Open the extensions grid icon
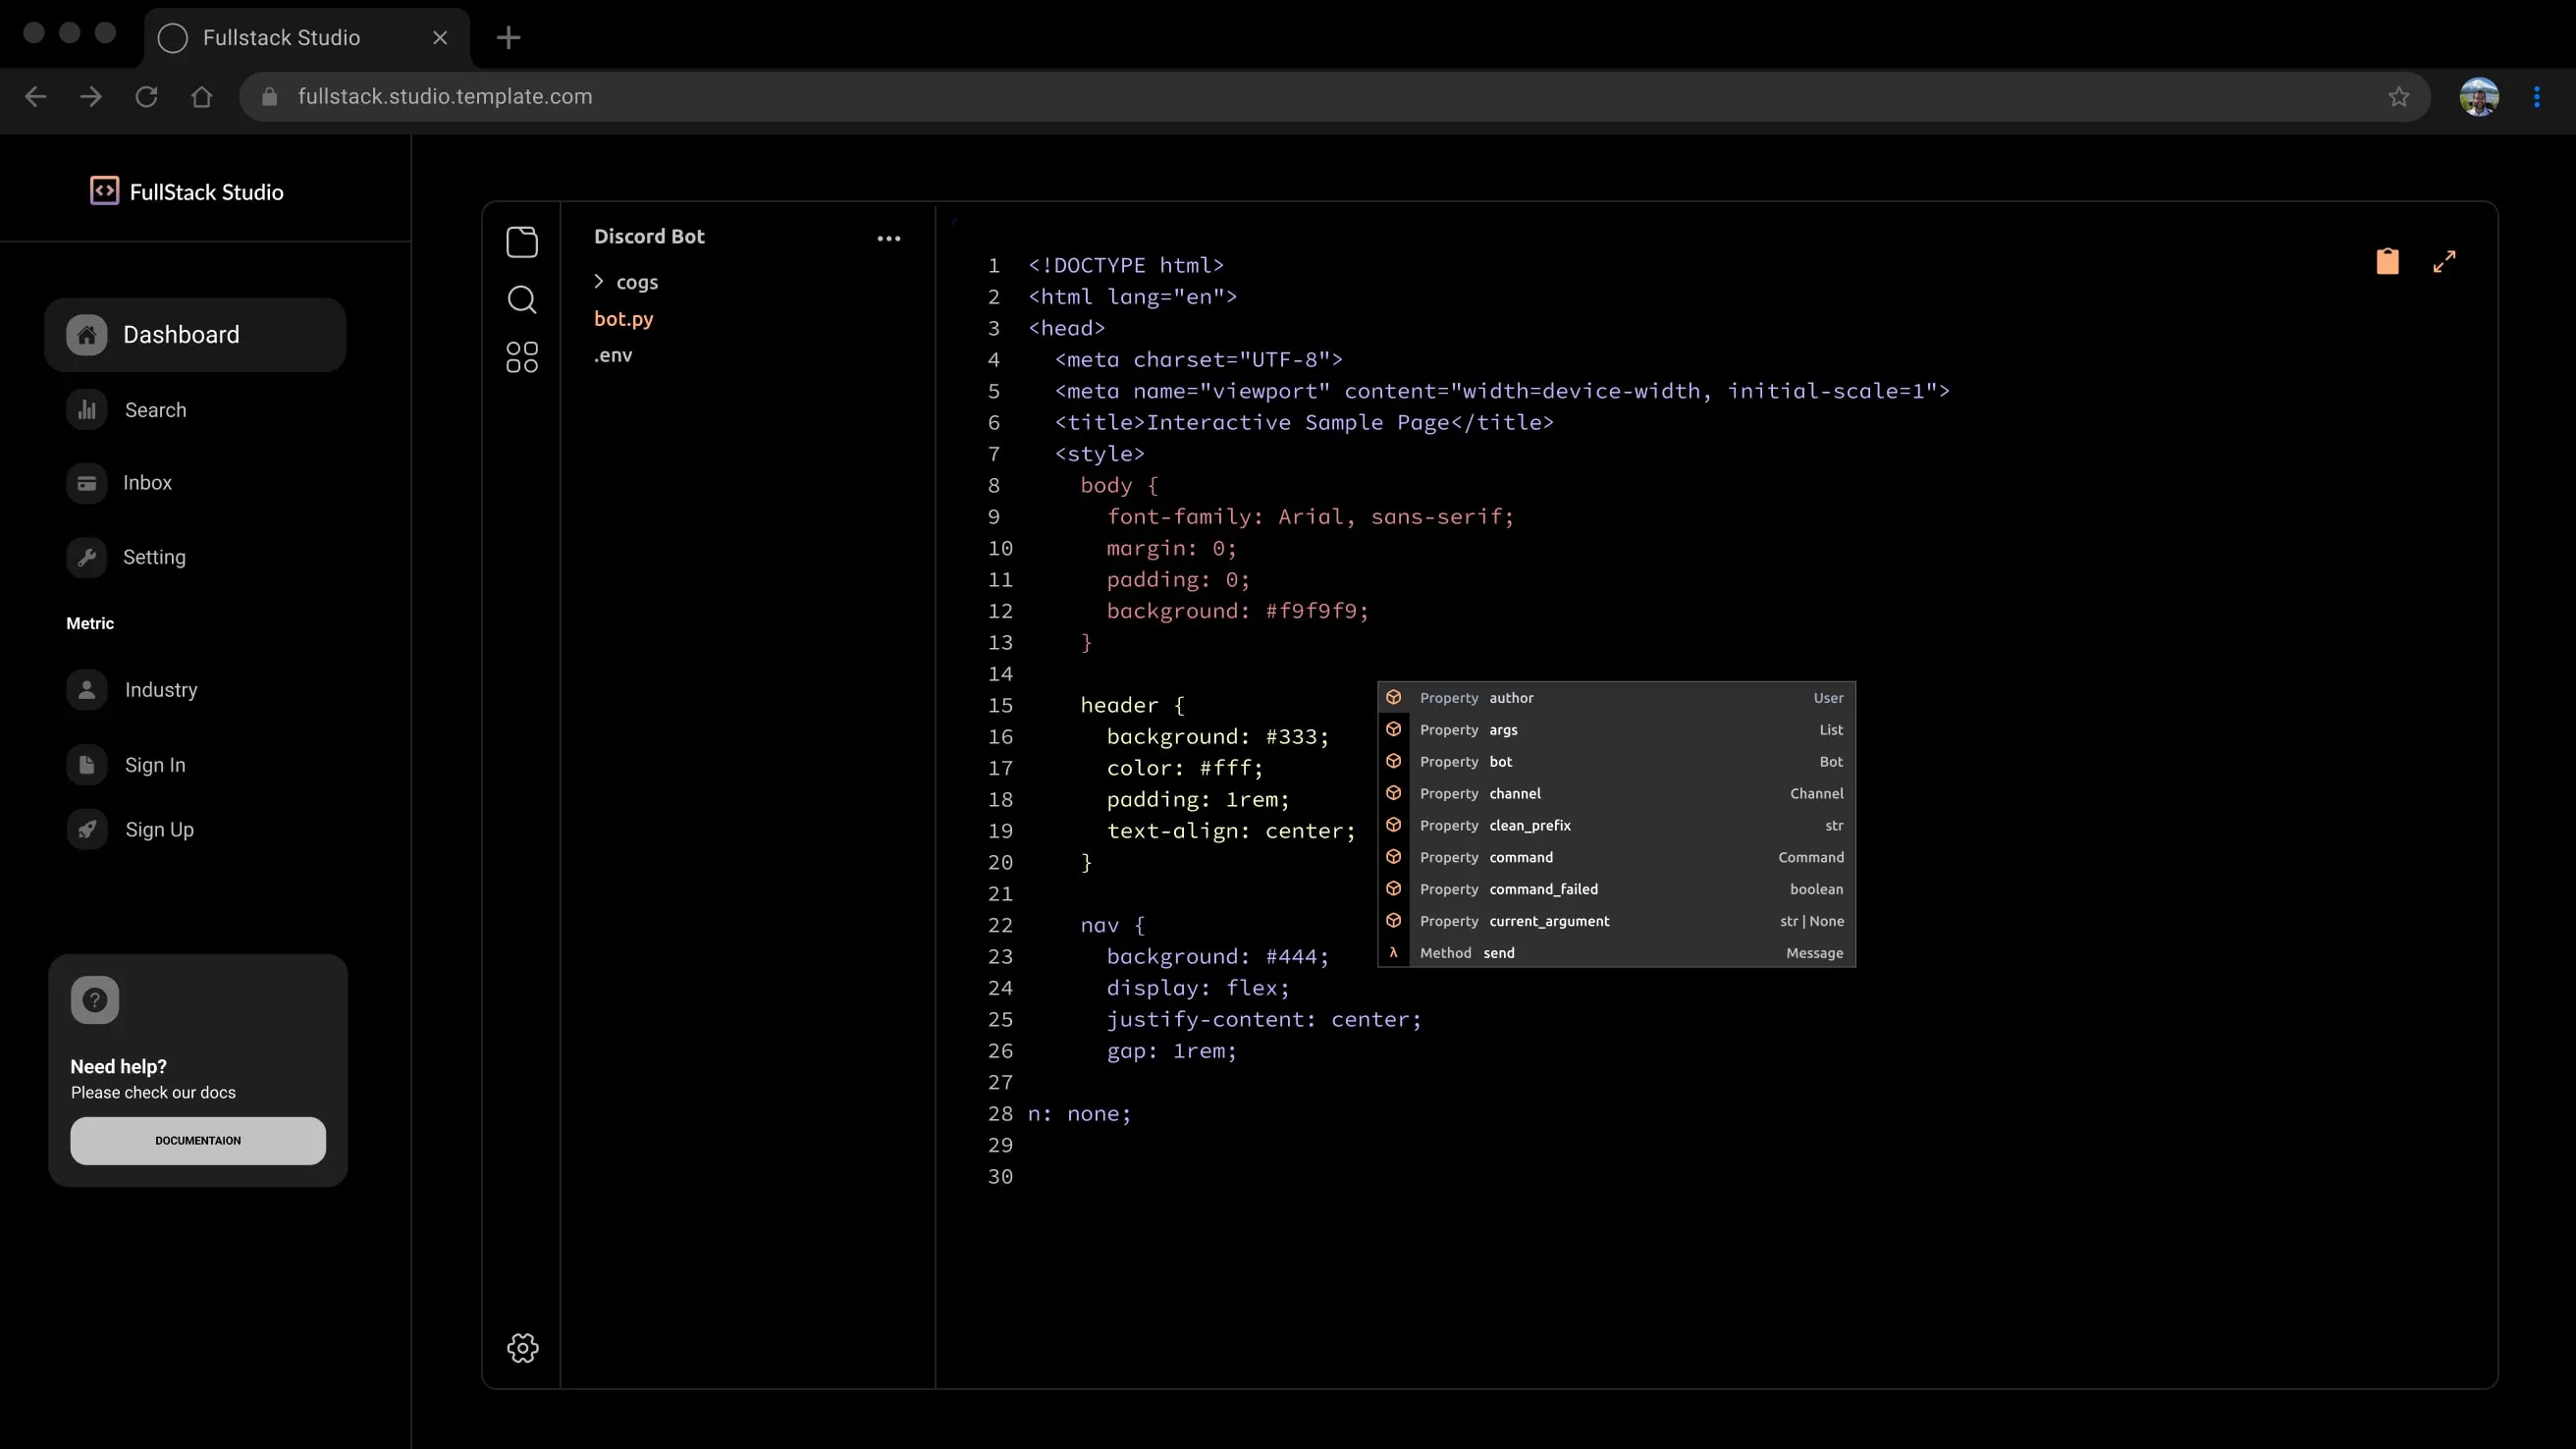This screenshot has width=2576, height=1449. [521, 357]
